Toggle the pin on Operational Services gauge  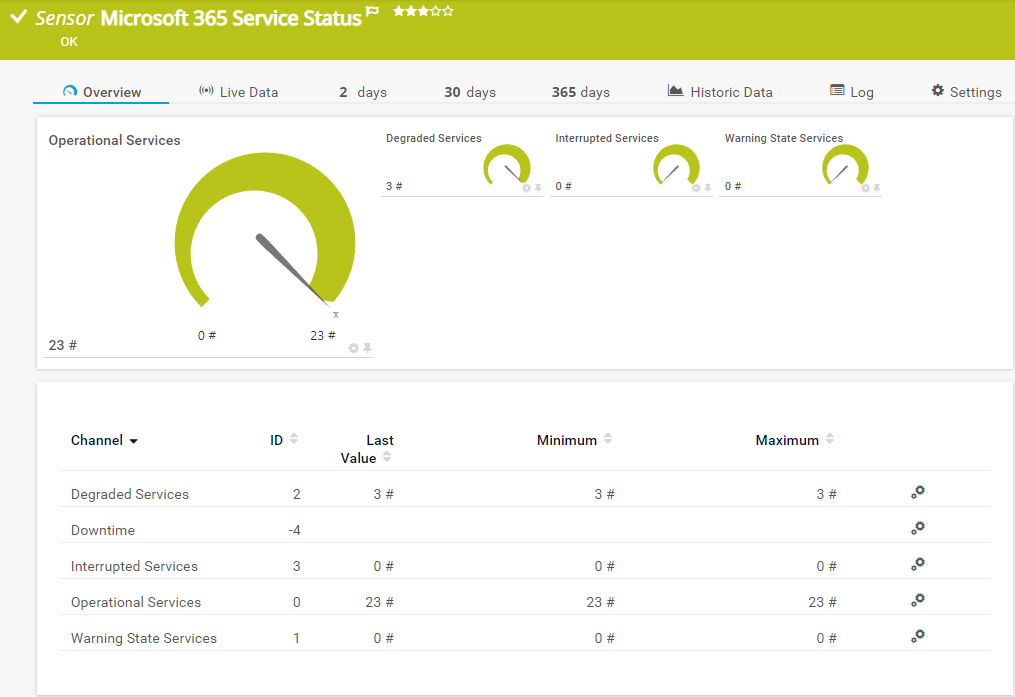pos(367,348)
